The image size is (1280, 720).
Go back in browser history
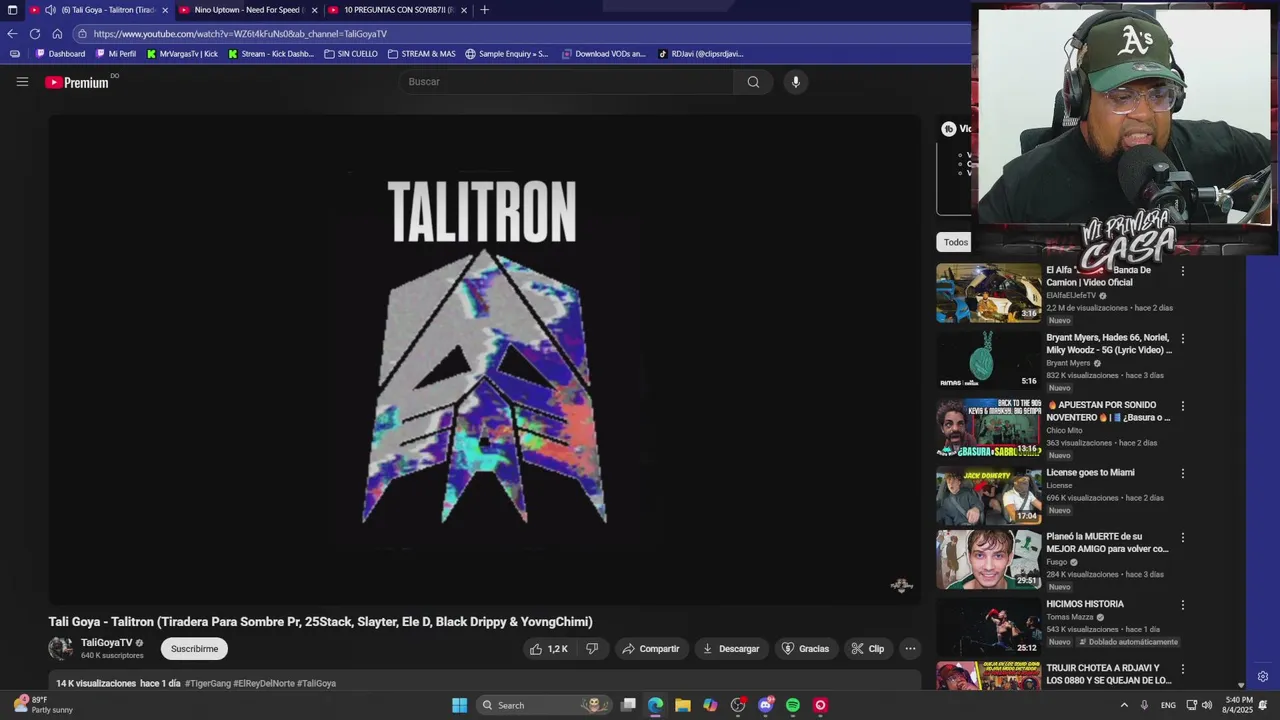(x=12, y=33)
